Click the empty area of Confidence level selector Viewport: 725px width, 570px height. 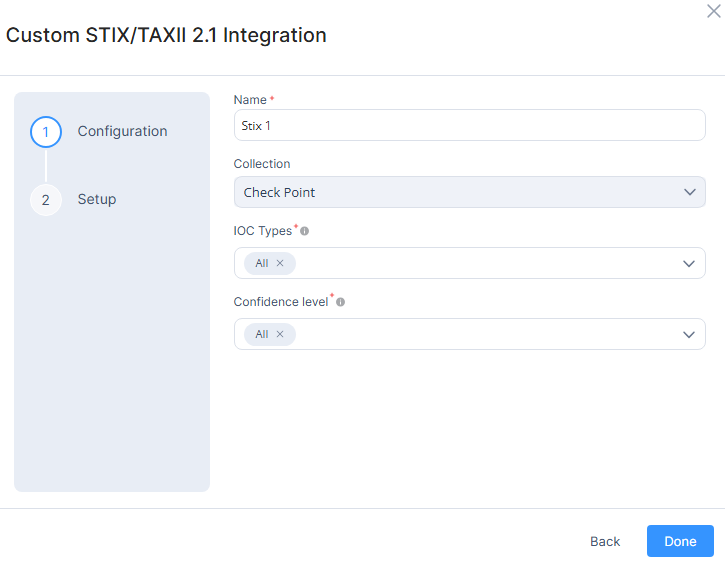point(480,334)
